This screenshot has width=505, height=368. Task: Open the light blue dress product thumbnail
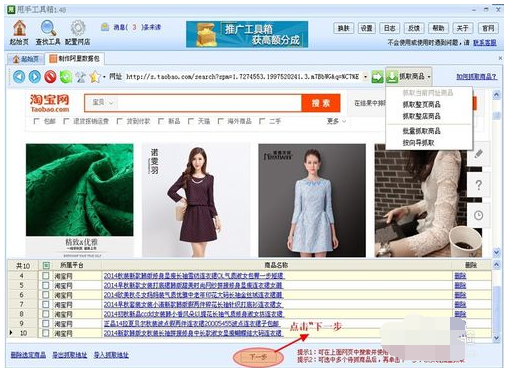[x=312, y=200]
